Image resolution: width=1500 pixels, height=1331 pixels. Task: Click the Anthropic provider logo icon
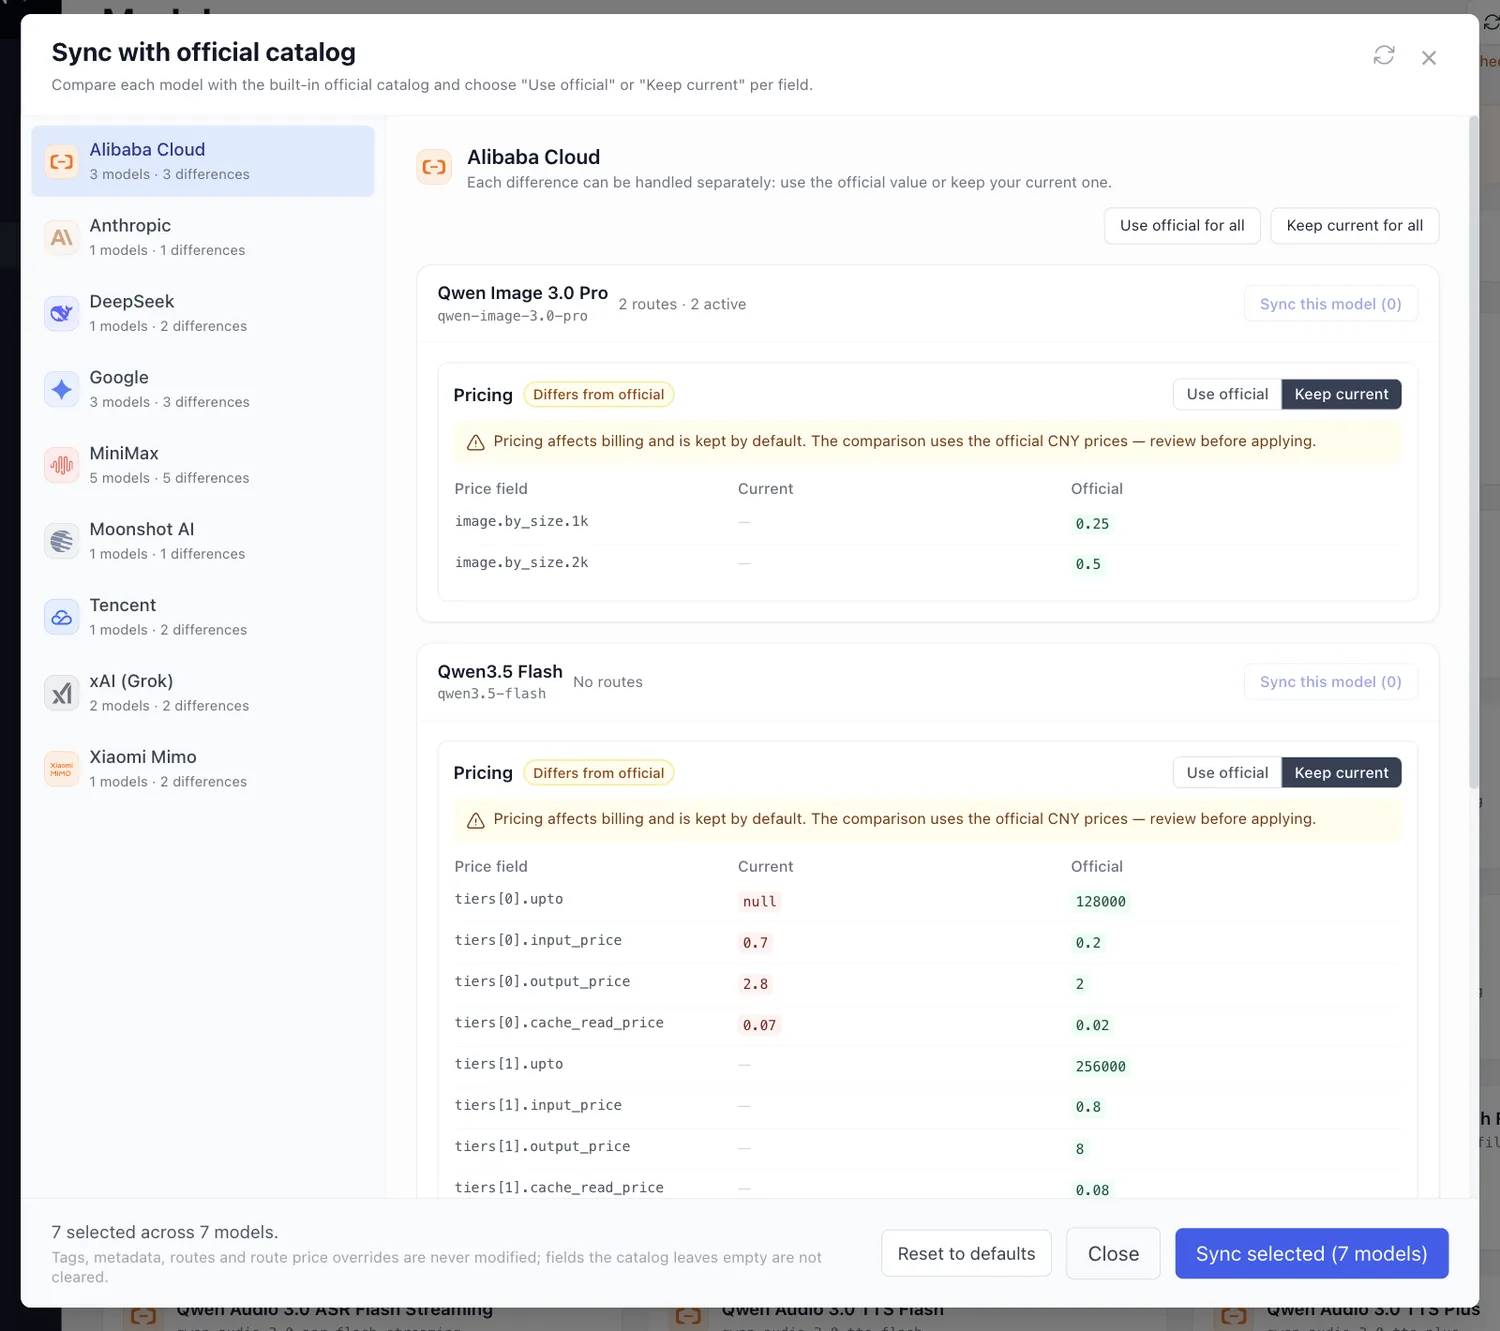click(62, 237)
